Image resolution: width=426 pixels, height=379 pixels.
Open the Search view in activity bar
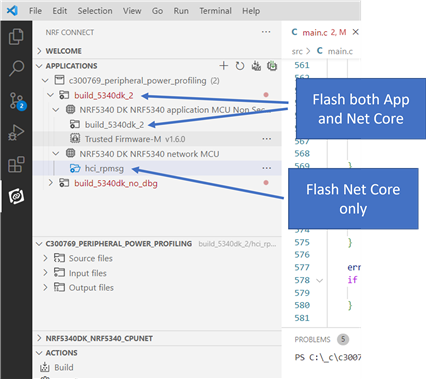16,68
